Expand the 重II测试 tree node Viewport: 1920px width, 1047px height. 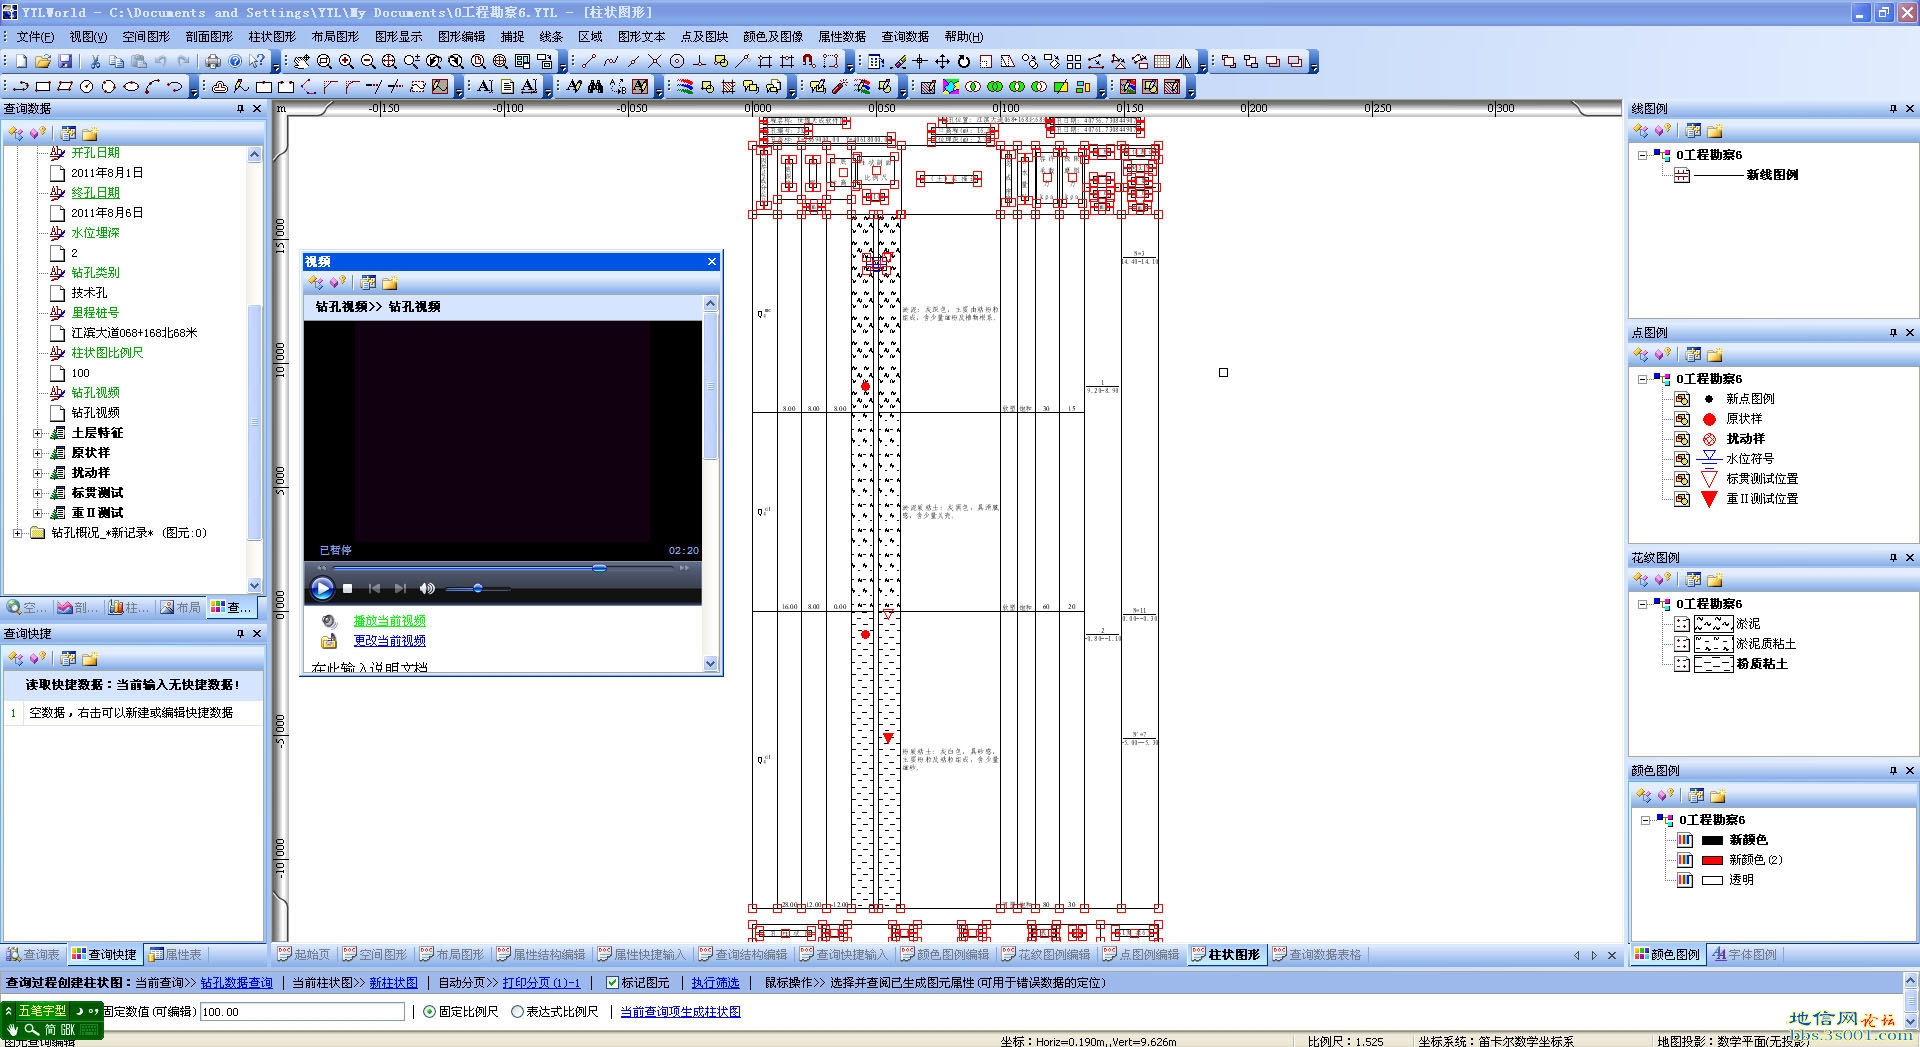click(37, 513)
